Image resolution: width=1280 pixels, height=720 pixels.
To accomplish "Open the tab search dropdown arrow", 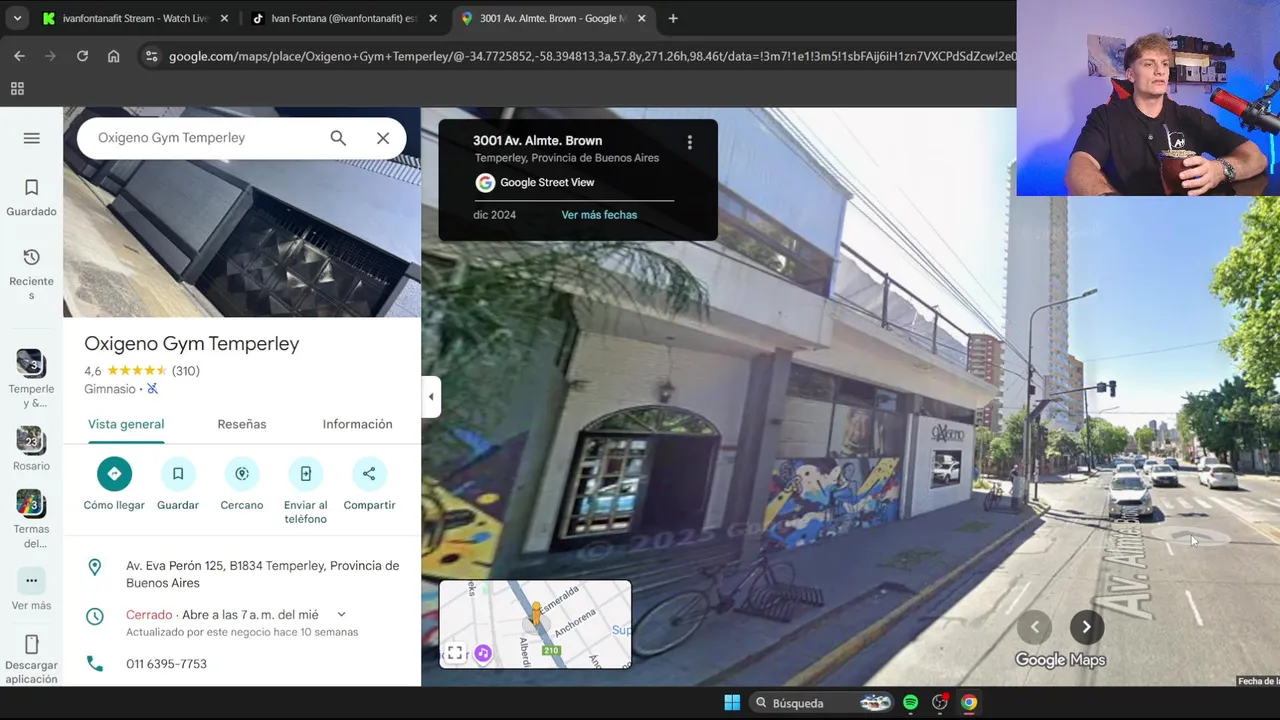I will 17,18.
